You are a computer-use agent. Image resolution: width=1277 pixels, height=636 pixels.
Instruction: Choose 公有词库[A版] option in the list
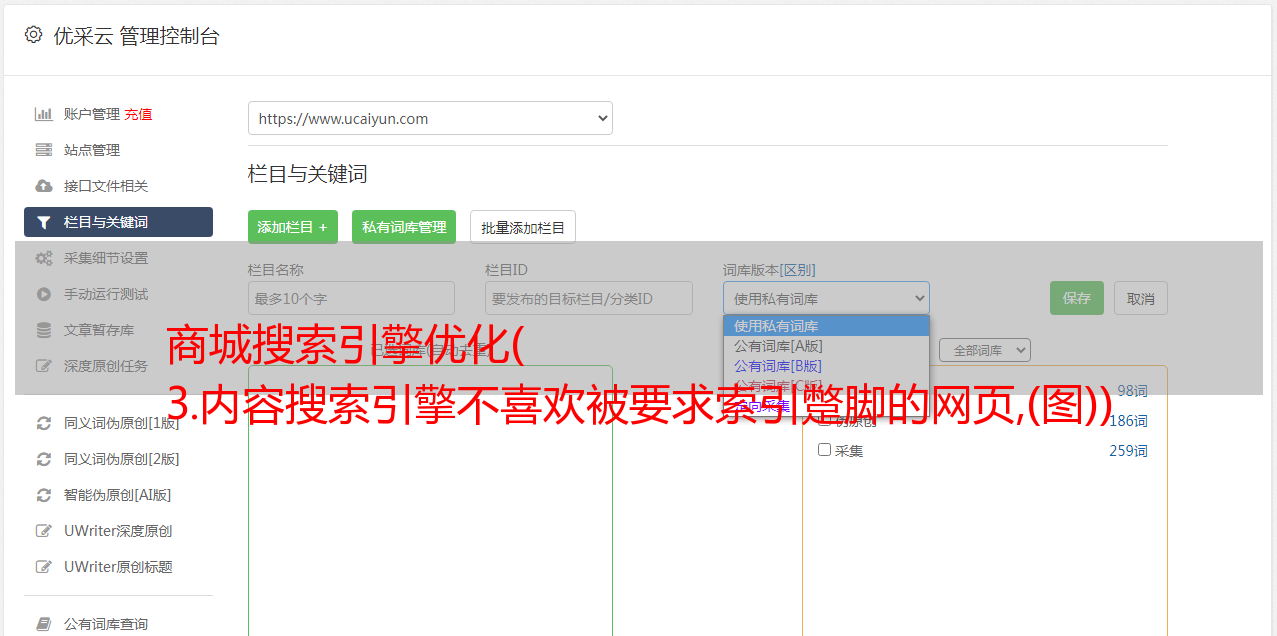(826, 346)
